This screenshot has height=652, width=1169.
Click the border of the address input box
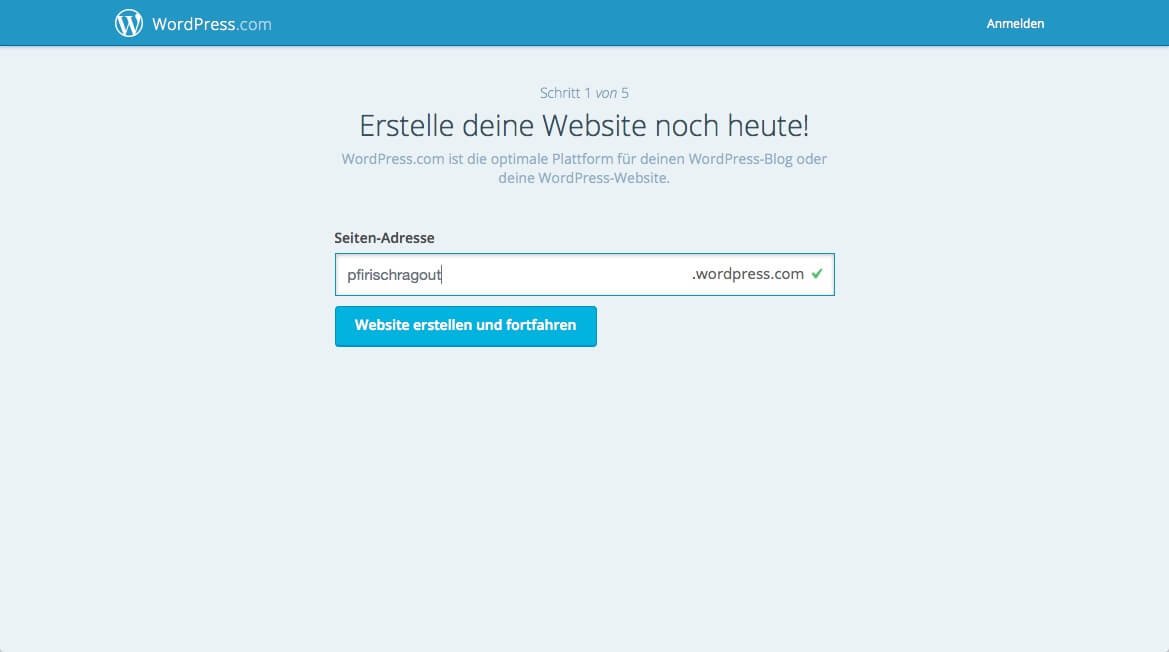[584, 255]
